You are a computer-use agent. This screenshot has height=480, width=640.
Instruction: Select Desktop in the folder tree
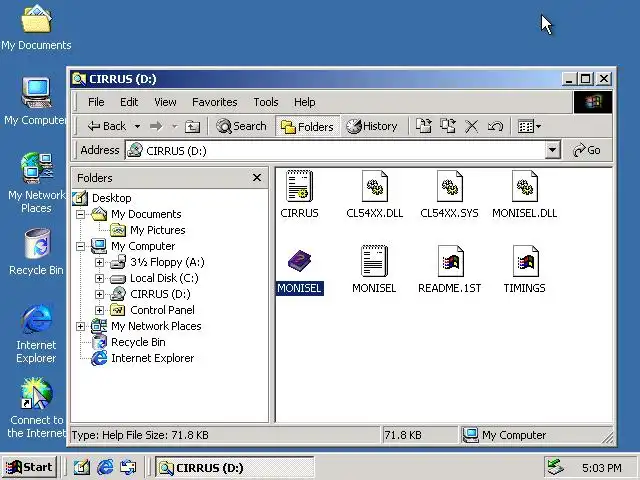click(111, 198)
